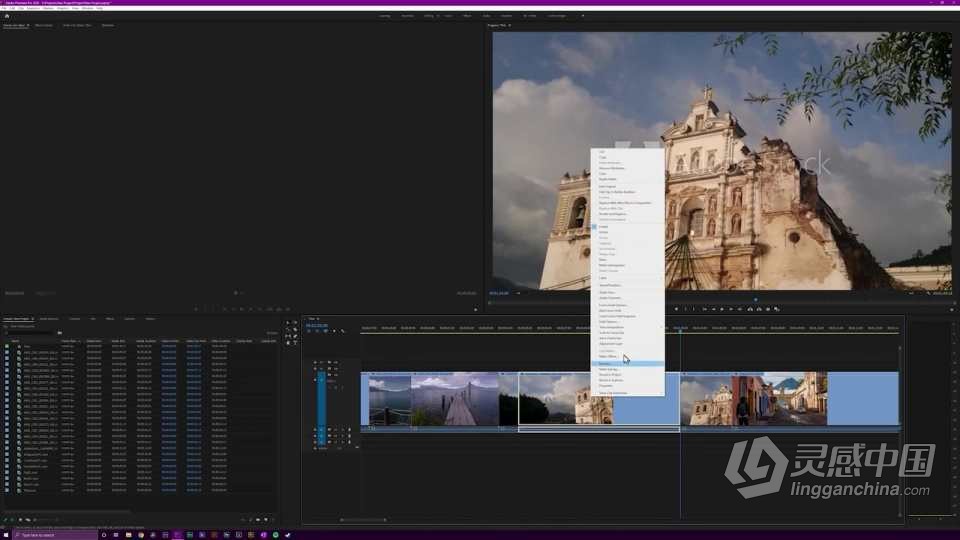Switch to the Media Browser tab
This screenshot has height=540, width=960.
point(49,319)
